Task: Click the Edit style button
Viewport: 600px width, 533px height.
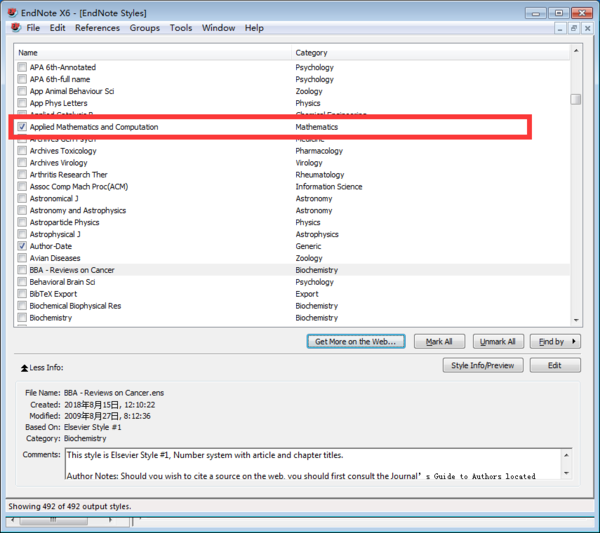Action: tap(555, 365)
